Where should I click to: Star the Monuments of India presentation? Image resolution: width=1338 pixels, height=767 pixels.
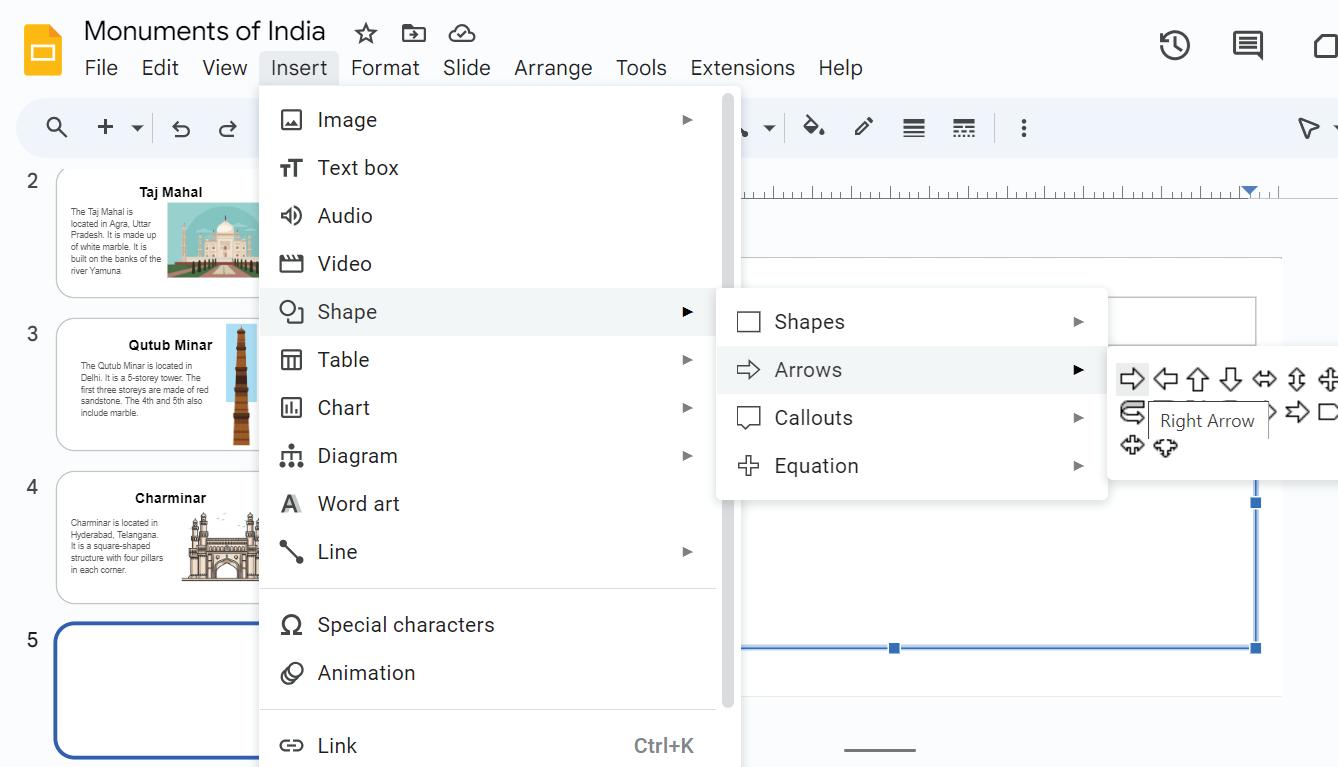[366, 33]
